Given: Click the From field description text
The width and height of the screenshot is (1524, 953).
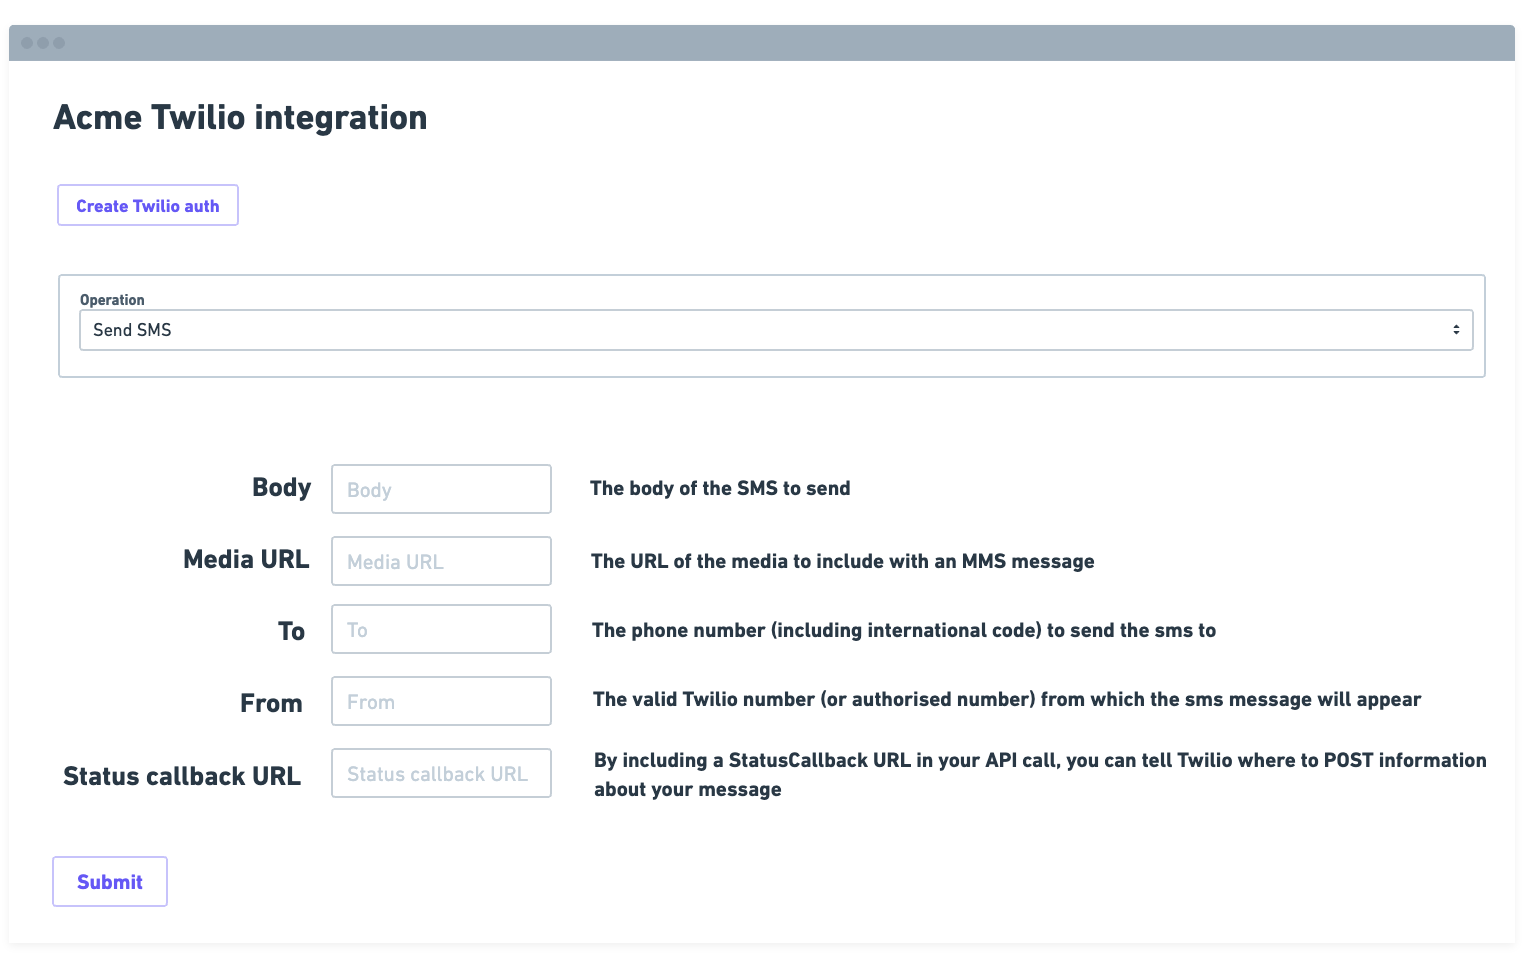Looking at the screenshot, I should pyautogui.click(x=1006, y=699).
